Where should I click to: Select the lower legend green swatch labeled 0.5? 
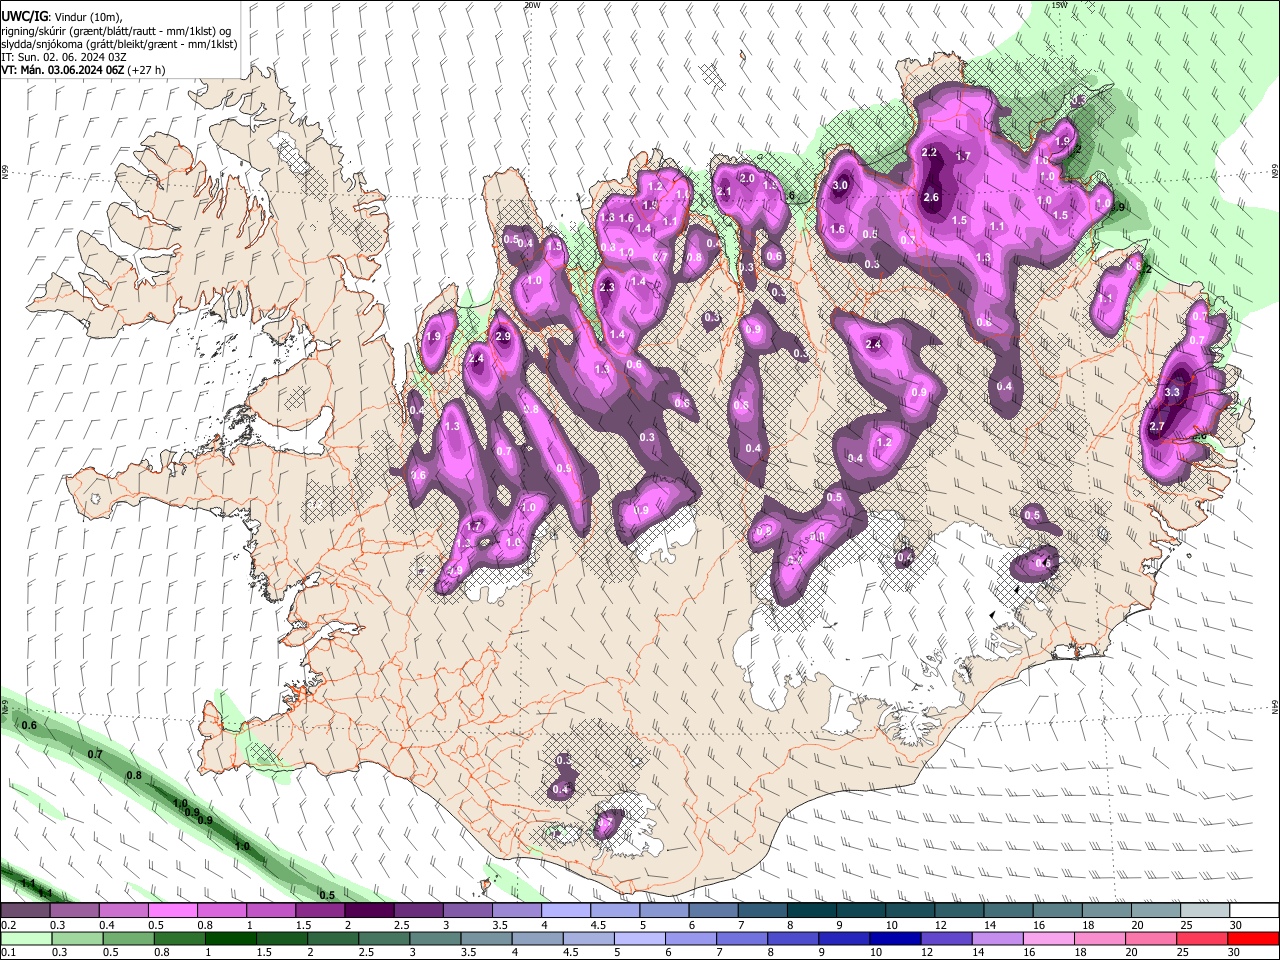click(128, 938)
